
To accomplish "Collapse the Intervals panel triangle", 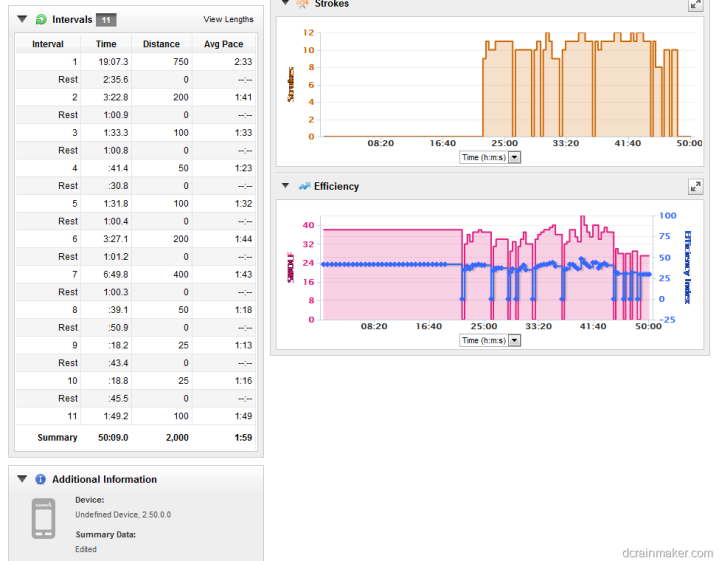I will [22, 19].
